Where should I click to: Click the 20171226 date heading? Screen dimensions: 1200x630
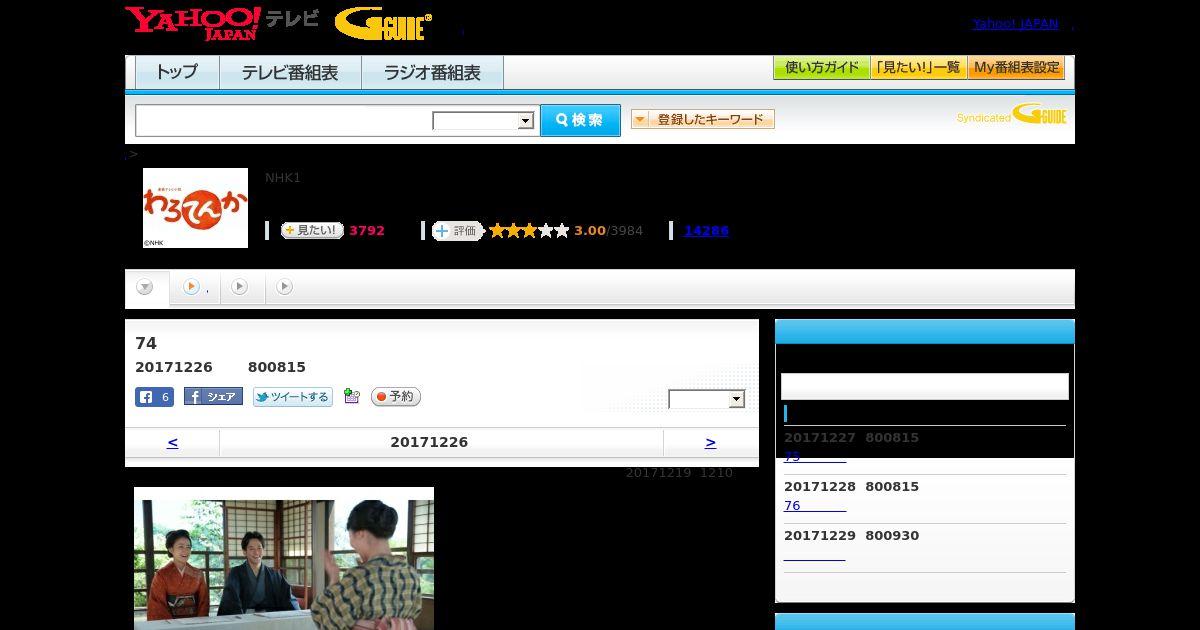(429, 442)
